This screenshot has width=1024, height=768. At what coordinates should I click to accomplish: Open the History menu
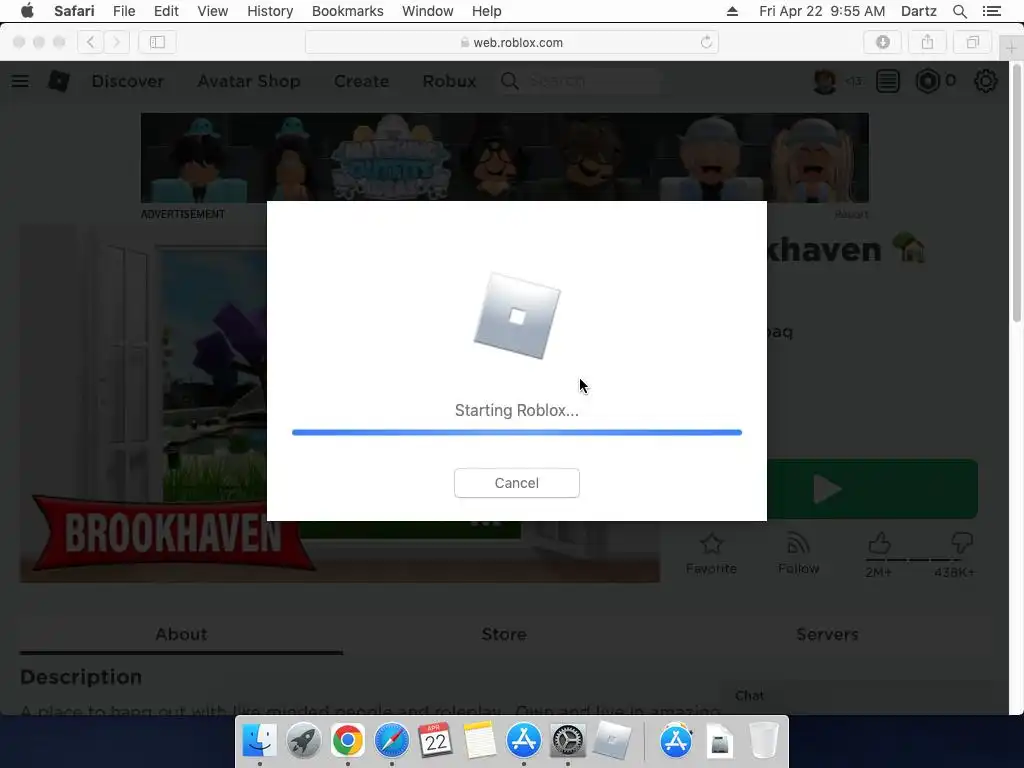coord(270,11)
